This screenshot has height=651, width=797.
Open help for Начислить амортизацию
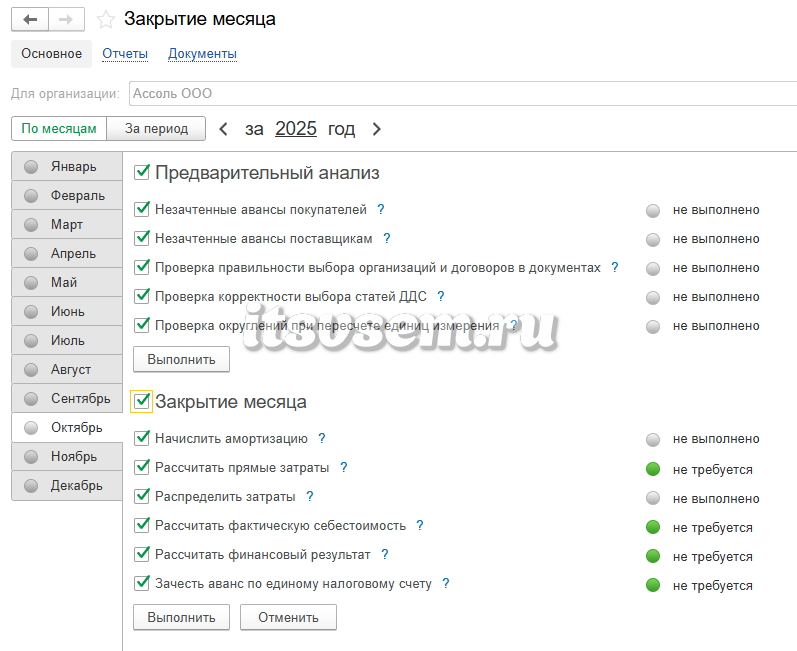[322, 438]
